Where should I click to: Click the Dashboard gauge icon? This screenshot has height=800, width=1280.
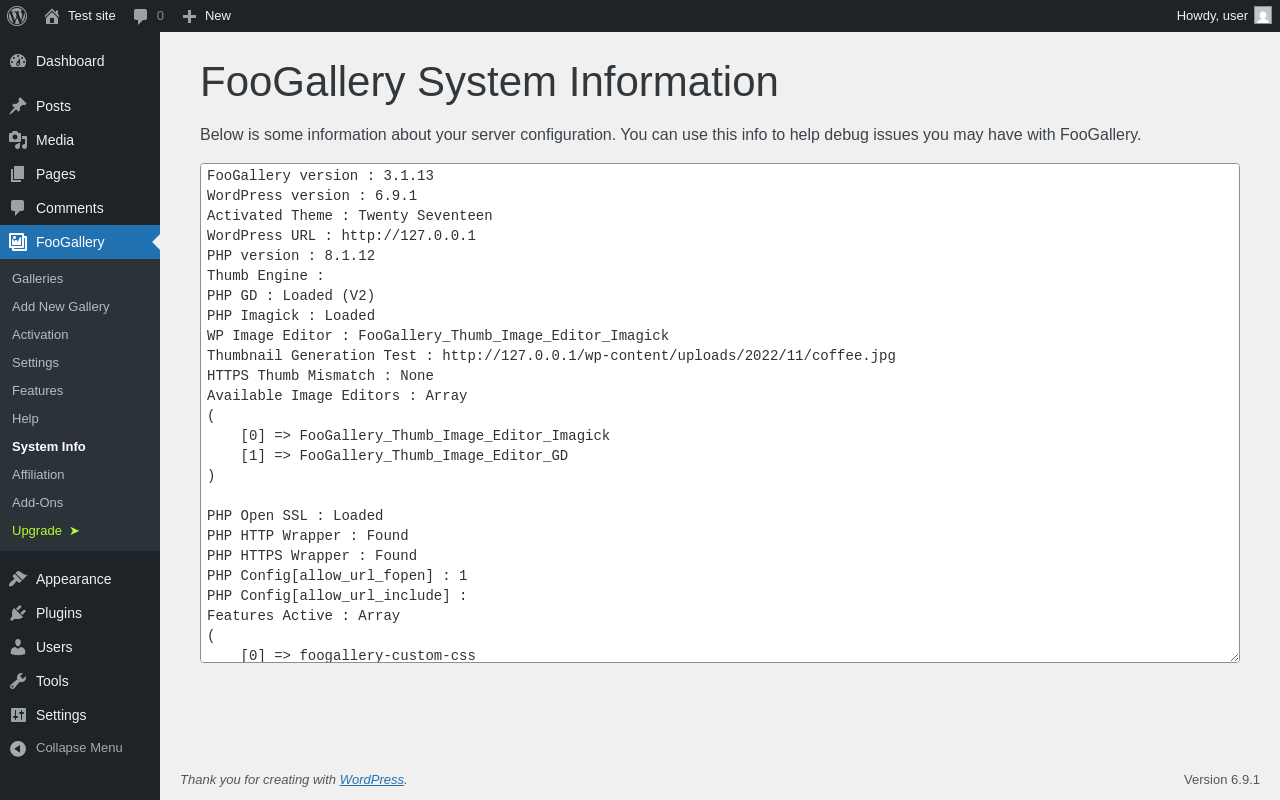(x=18, y=61)
